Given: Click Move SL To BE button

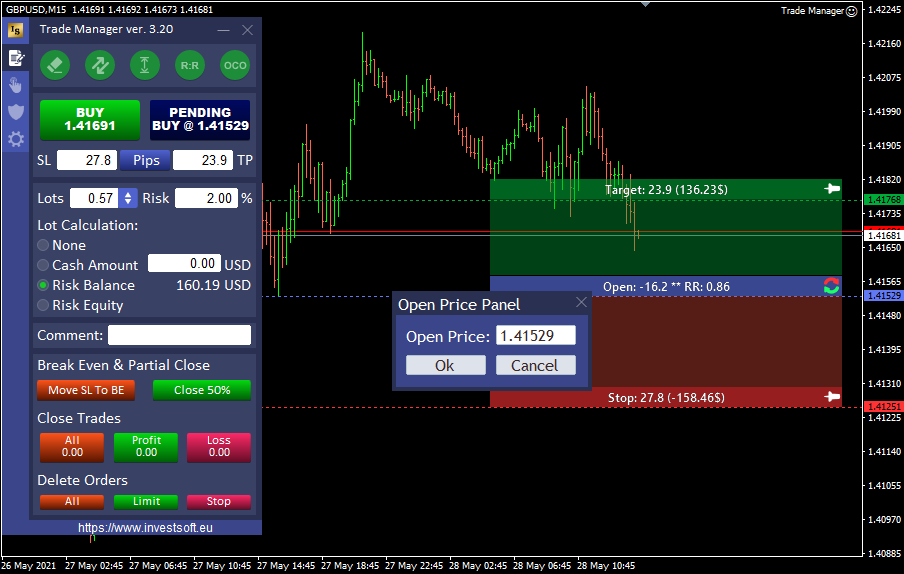Looking at the screenshot, I should 86,390.
